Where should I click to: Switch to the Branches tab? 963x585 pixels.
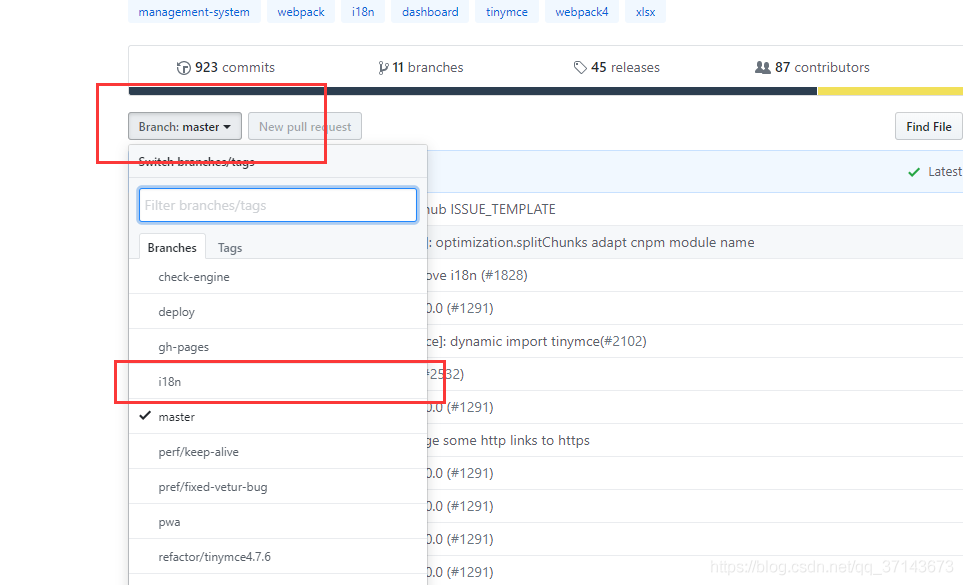tap(172, 248)
